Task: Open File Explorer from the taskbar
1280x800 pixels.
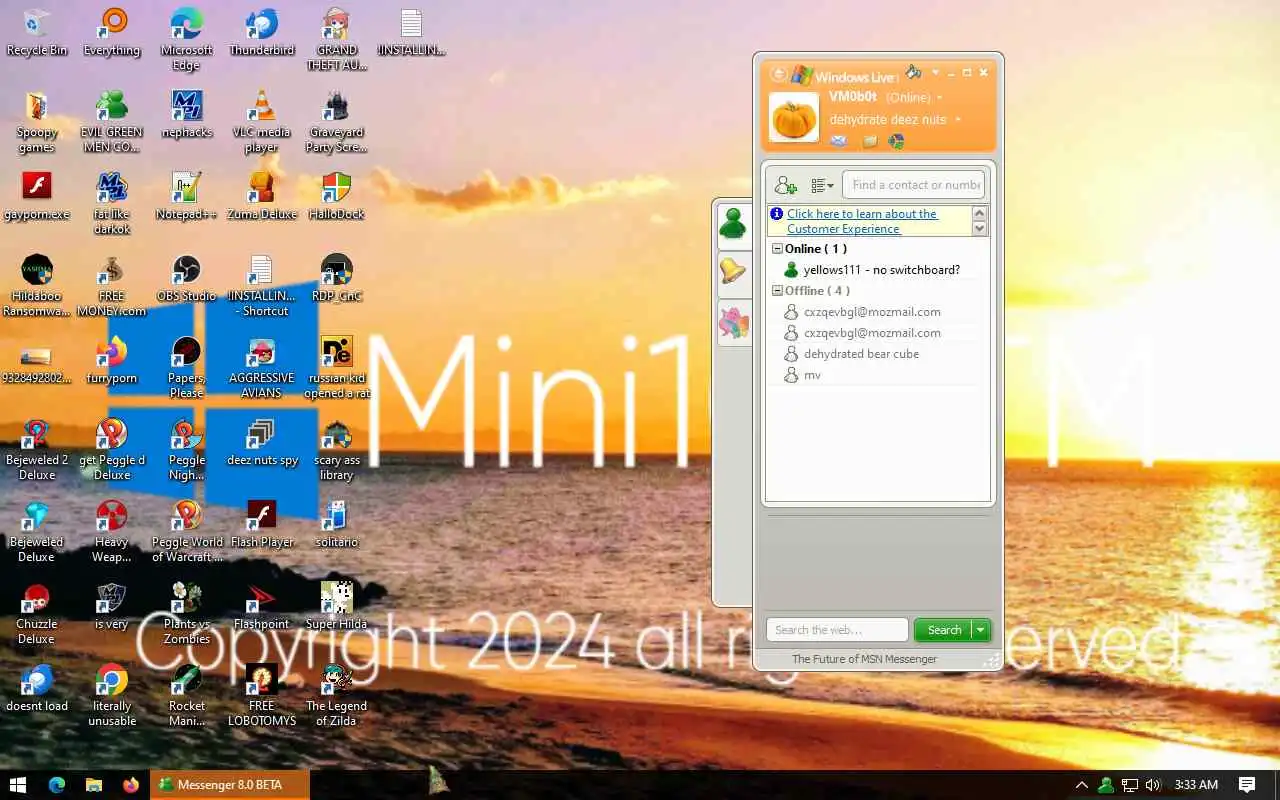Action: 93,785
